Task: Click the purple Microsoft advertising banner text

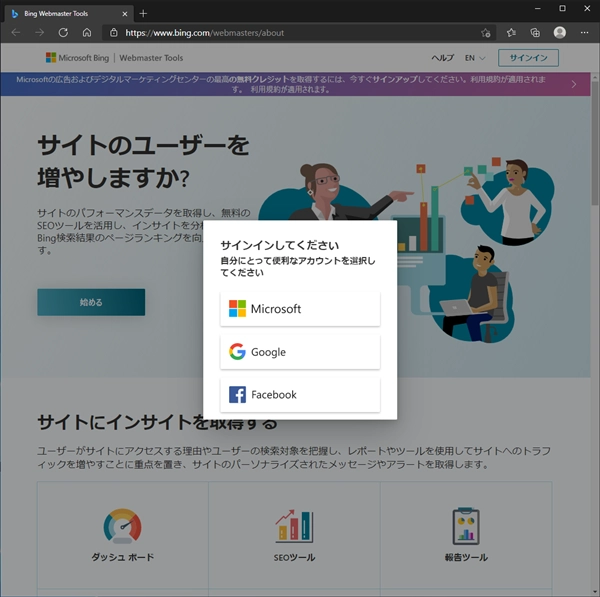Action: pos(280,84)
